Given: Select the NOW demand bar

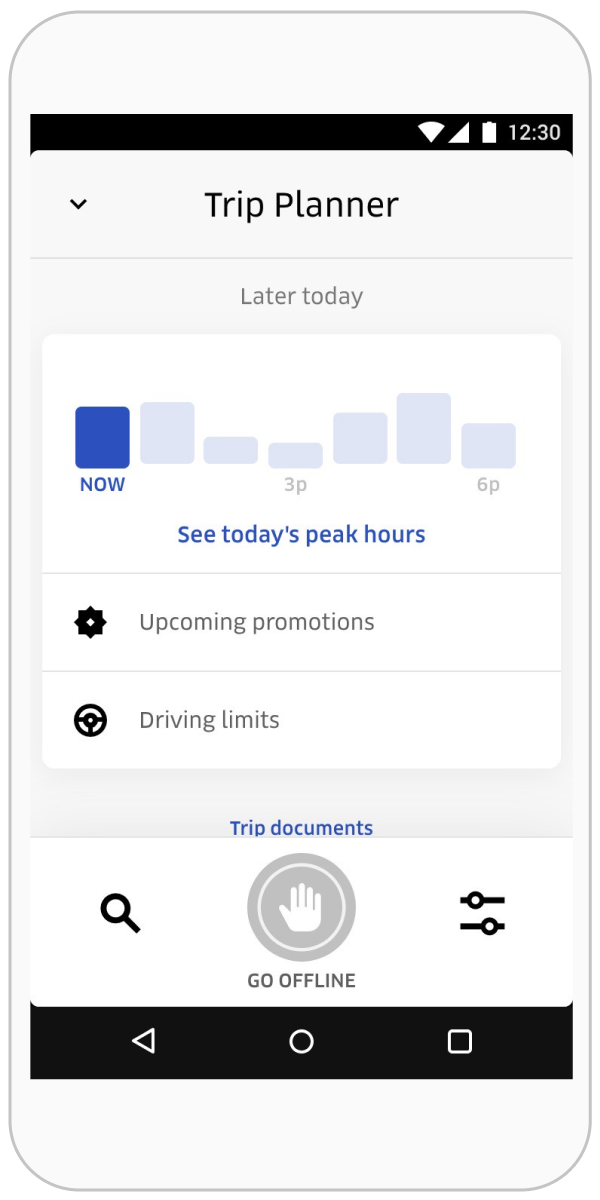Looking at the screenshot, I should 102,438.
